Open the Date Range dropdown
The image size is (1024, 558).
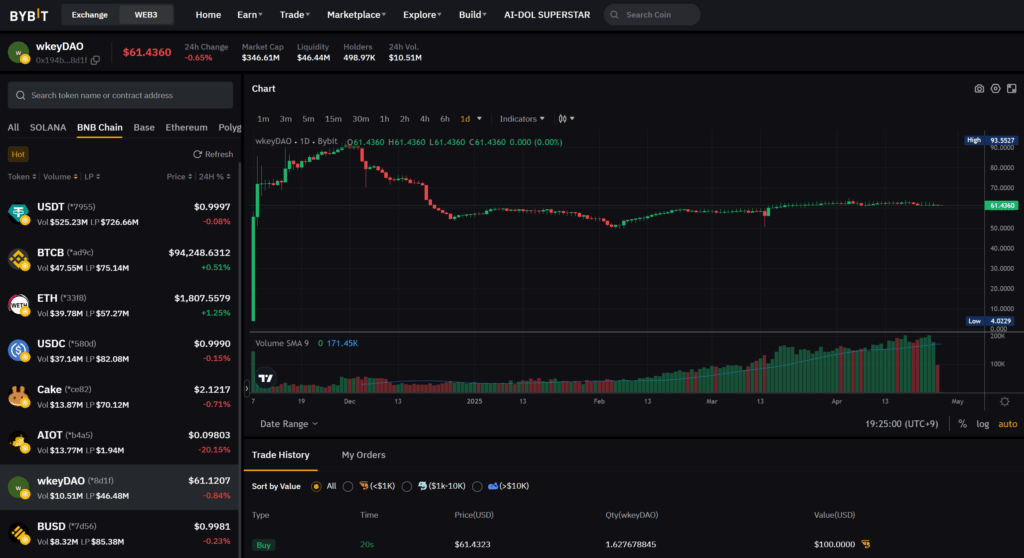click(289, 424)
